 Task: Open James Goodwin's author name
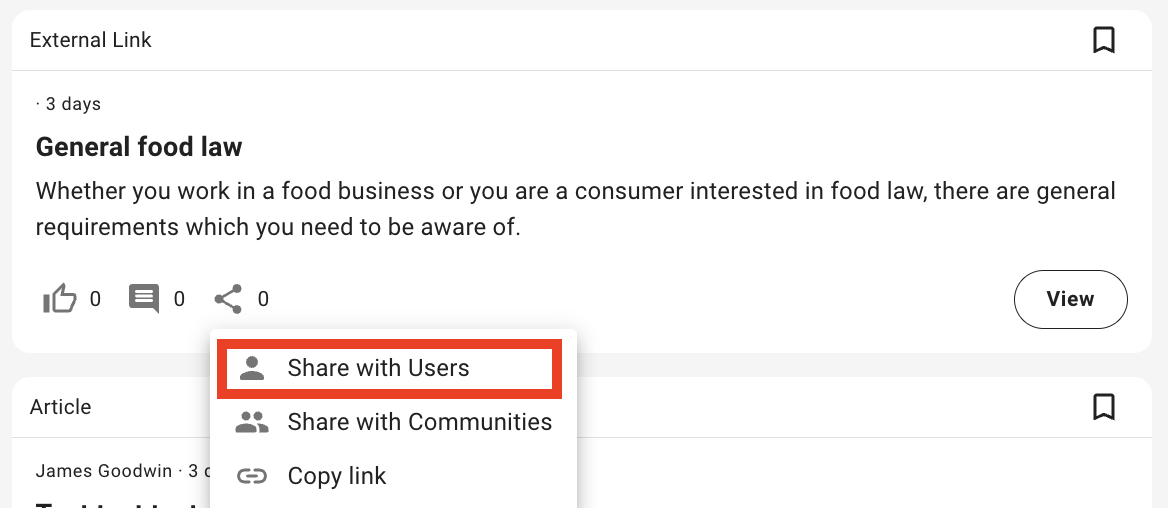click(x=103, y=470)
